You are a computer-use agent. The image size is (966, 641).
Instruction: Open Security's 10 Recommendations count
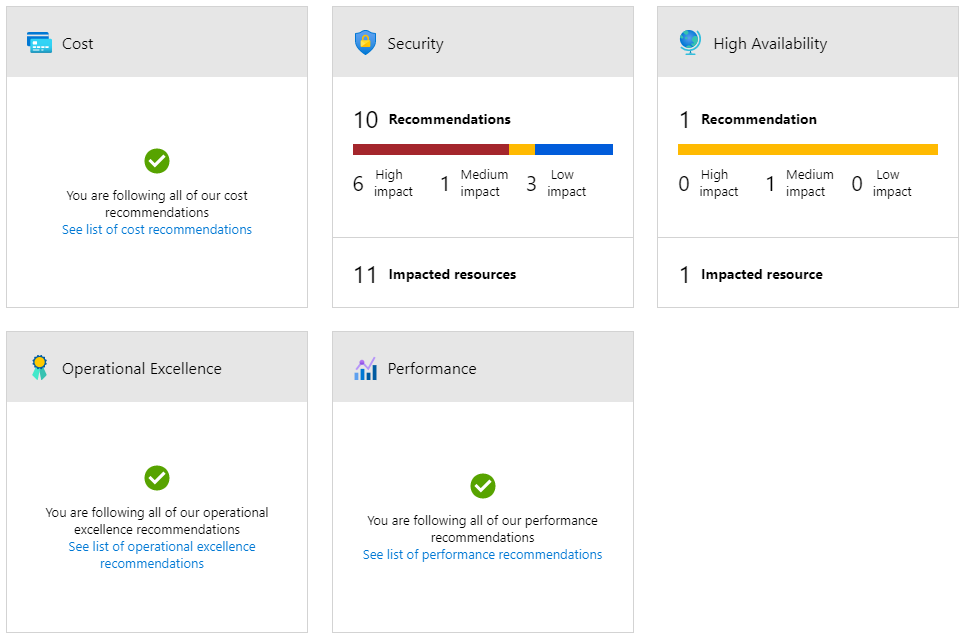[x=432, y=120]
